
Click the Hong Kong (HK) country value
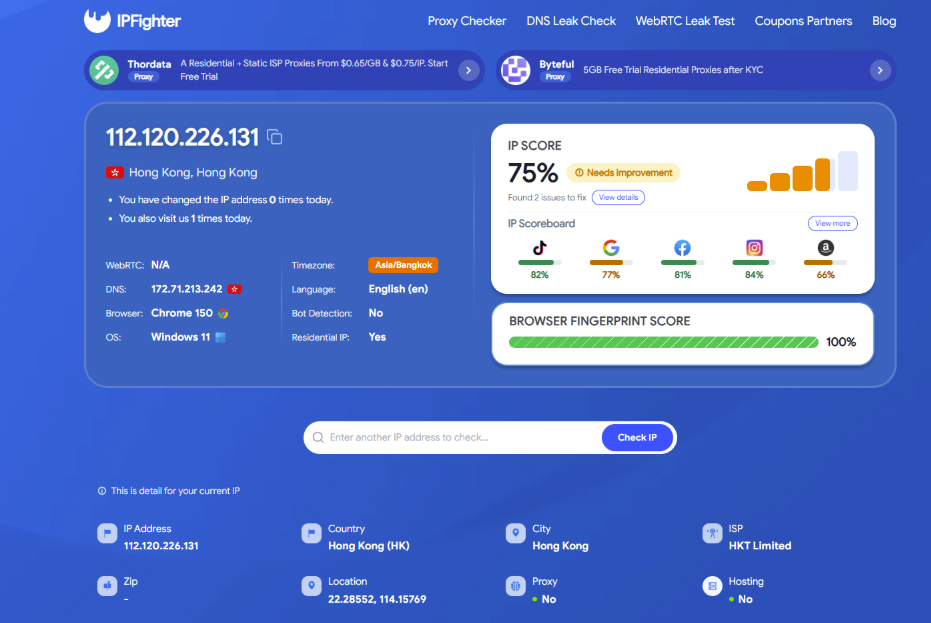369,546
